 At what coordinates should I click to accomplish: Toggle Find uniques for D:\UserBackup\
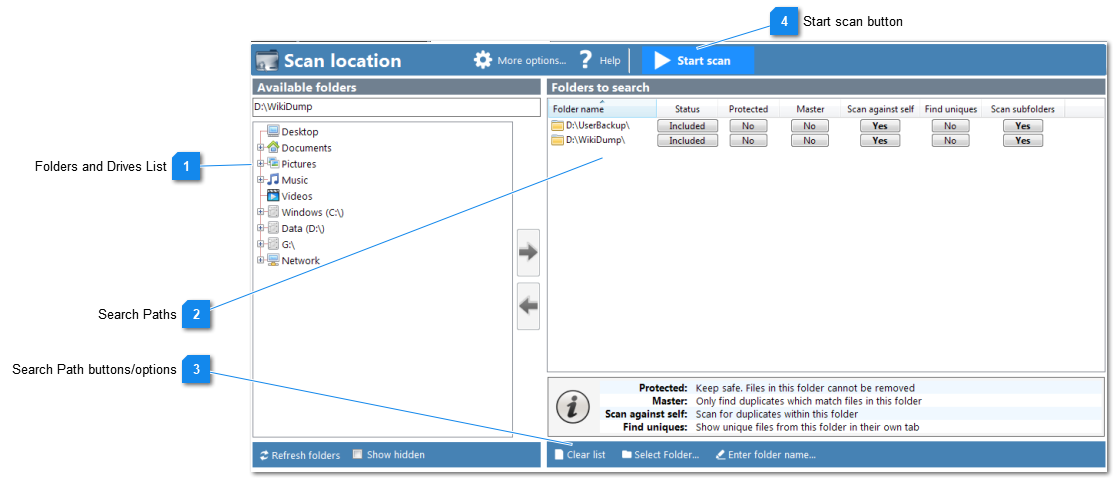pos(951,126)
